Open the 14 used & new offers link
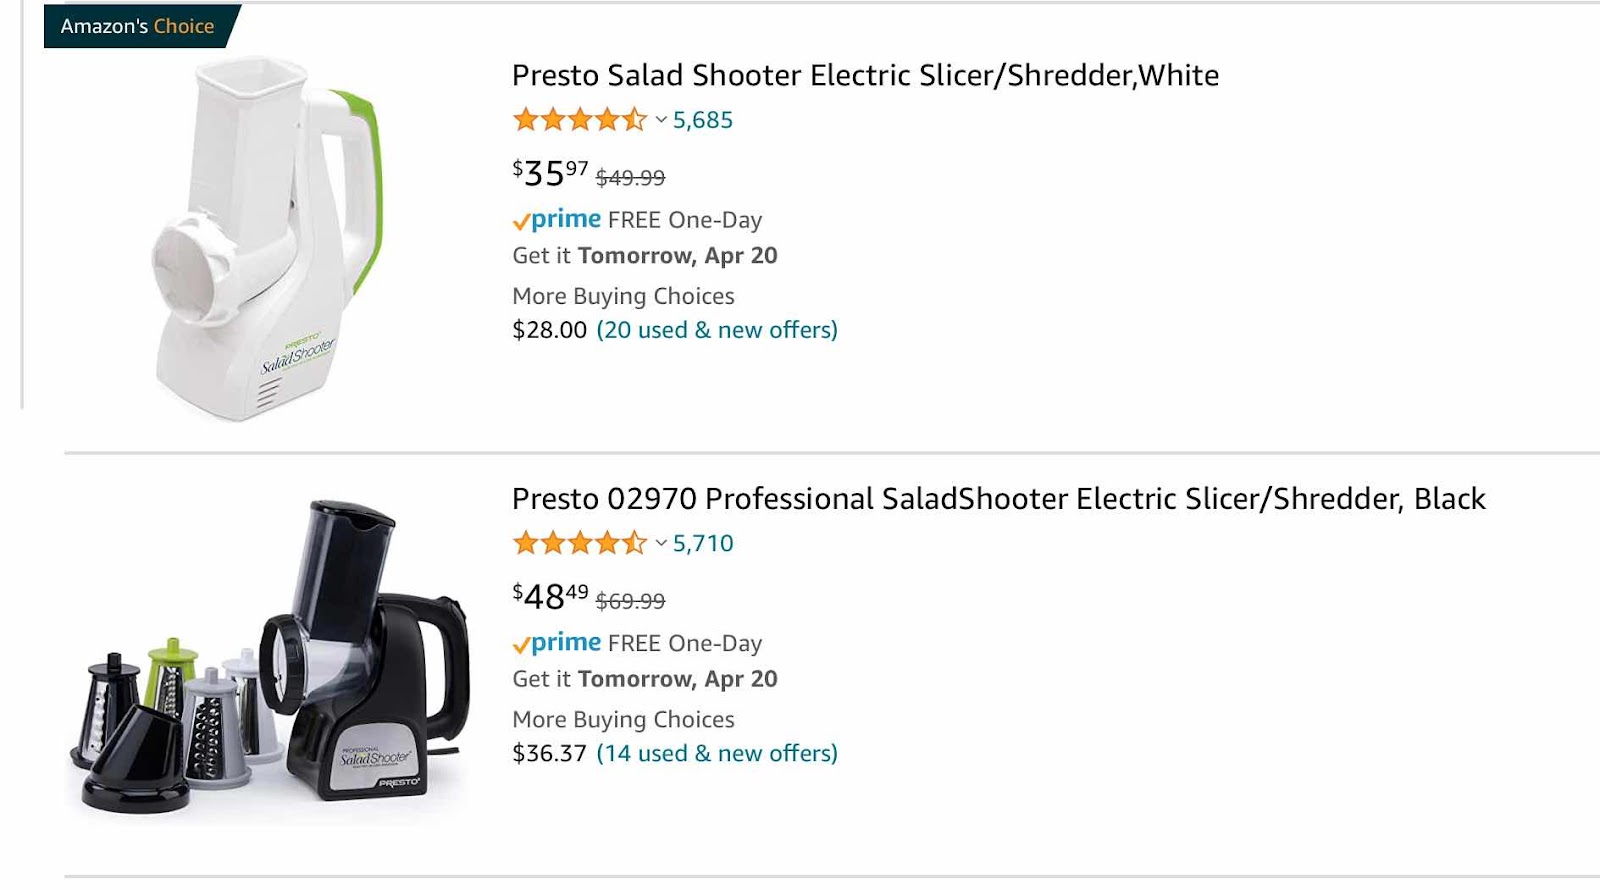The image size is (1600, 890). pyautogui.click(x=717, y=754)
